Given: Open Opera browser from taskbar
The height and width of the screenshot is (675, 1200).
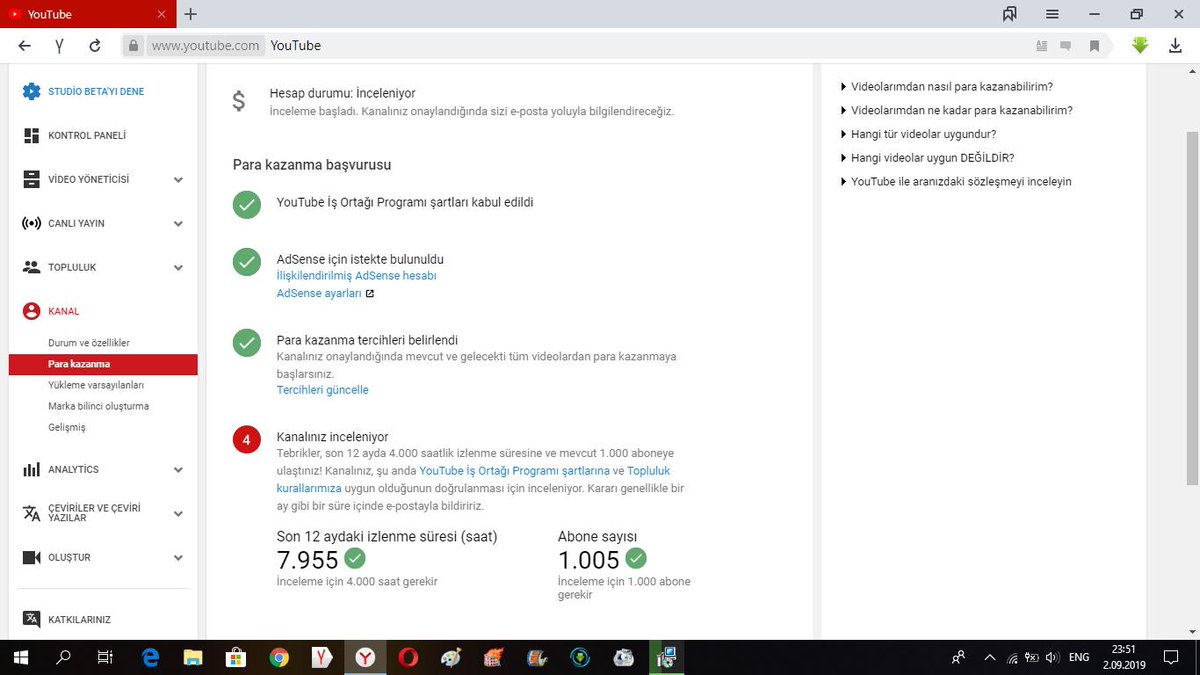Looking at the screenshot, I should point(408,657).
